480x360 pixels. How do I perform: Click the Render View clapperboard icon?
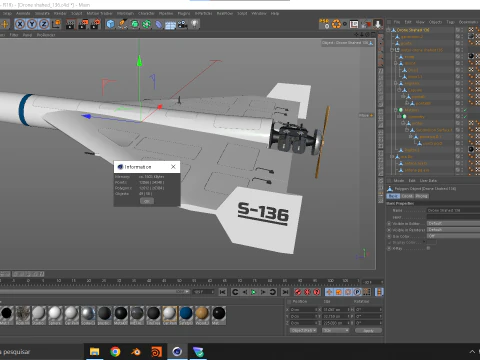click(70, 24)
